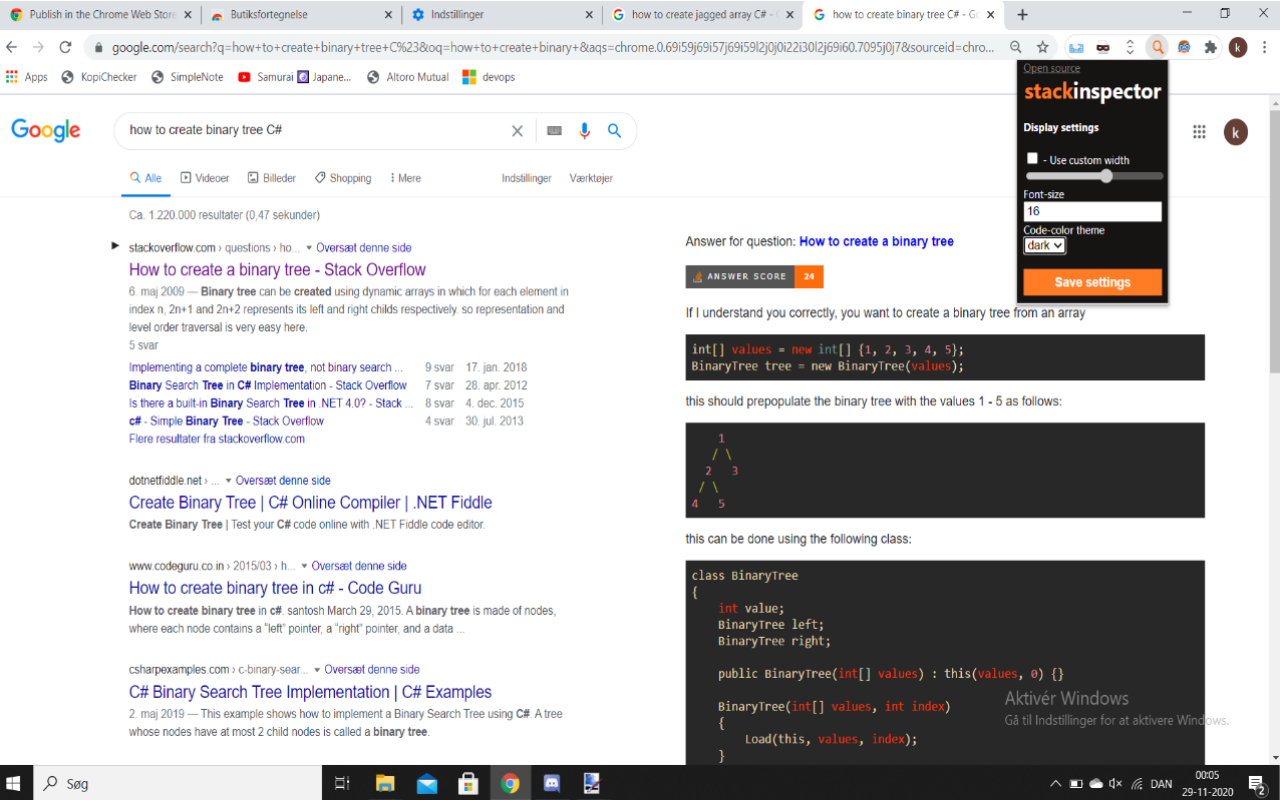
Task: Open the Apps bookmark shortcut
Action: pos(27,77)
